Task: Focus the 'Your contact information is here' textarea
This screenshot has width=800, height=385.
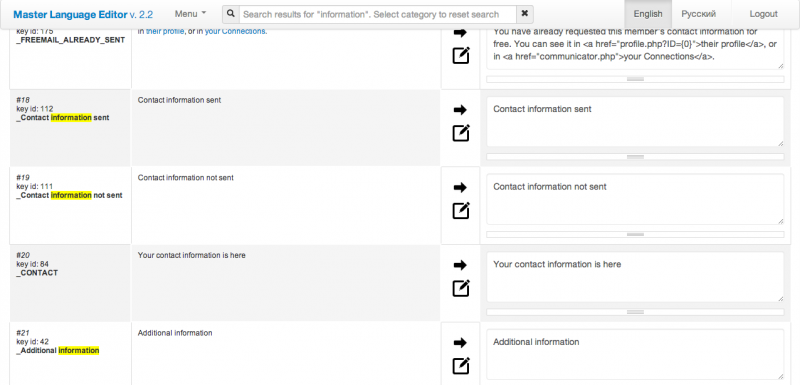Action: coord(635,277)
